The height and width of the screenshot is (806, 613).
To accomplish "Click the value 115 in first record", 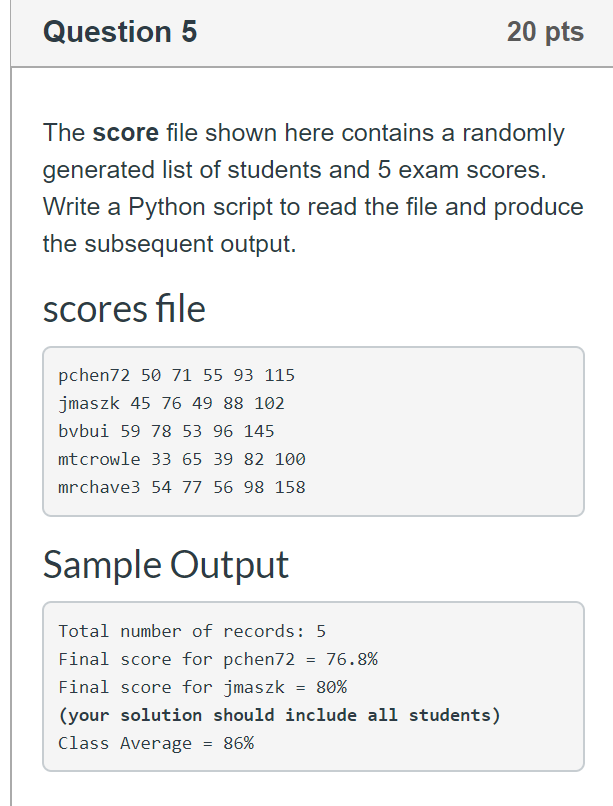I will coord(280,375).
